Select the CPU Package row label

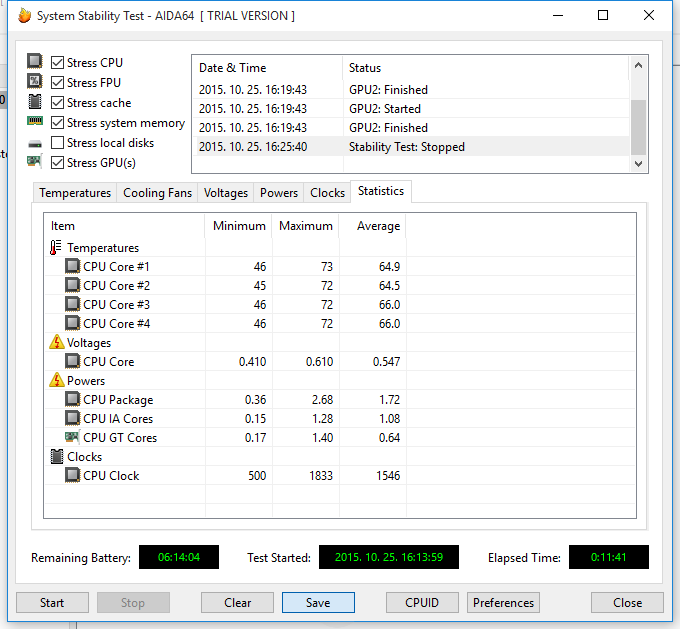coord(118,400)
